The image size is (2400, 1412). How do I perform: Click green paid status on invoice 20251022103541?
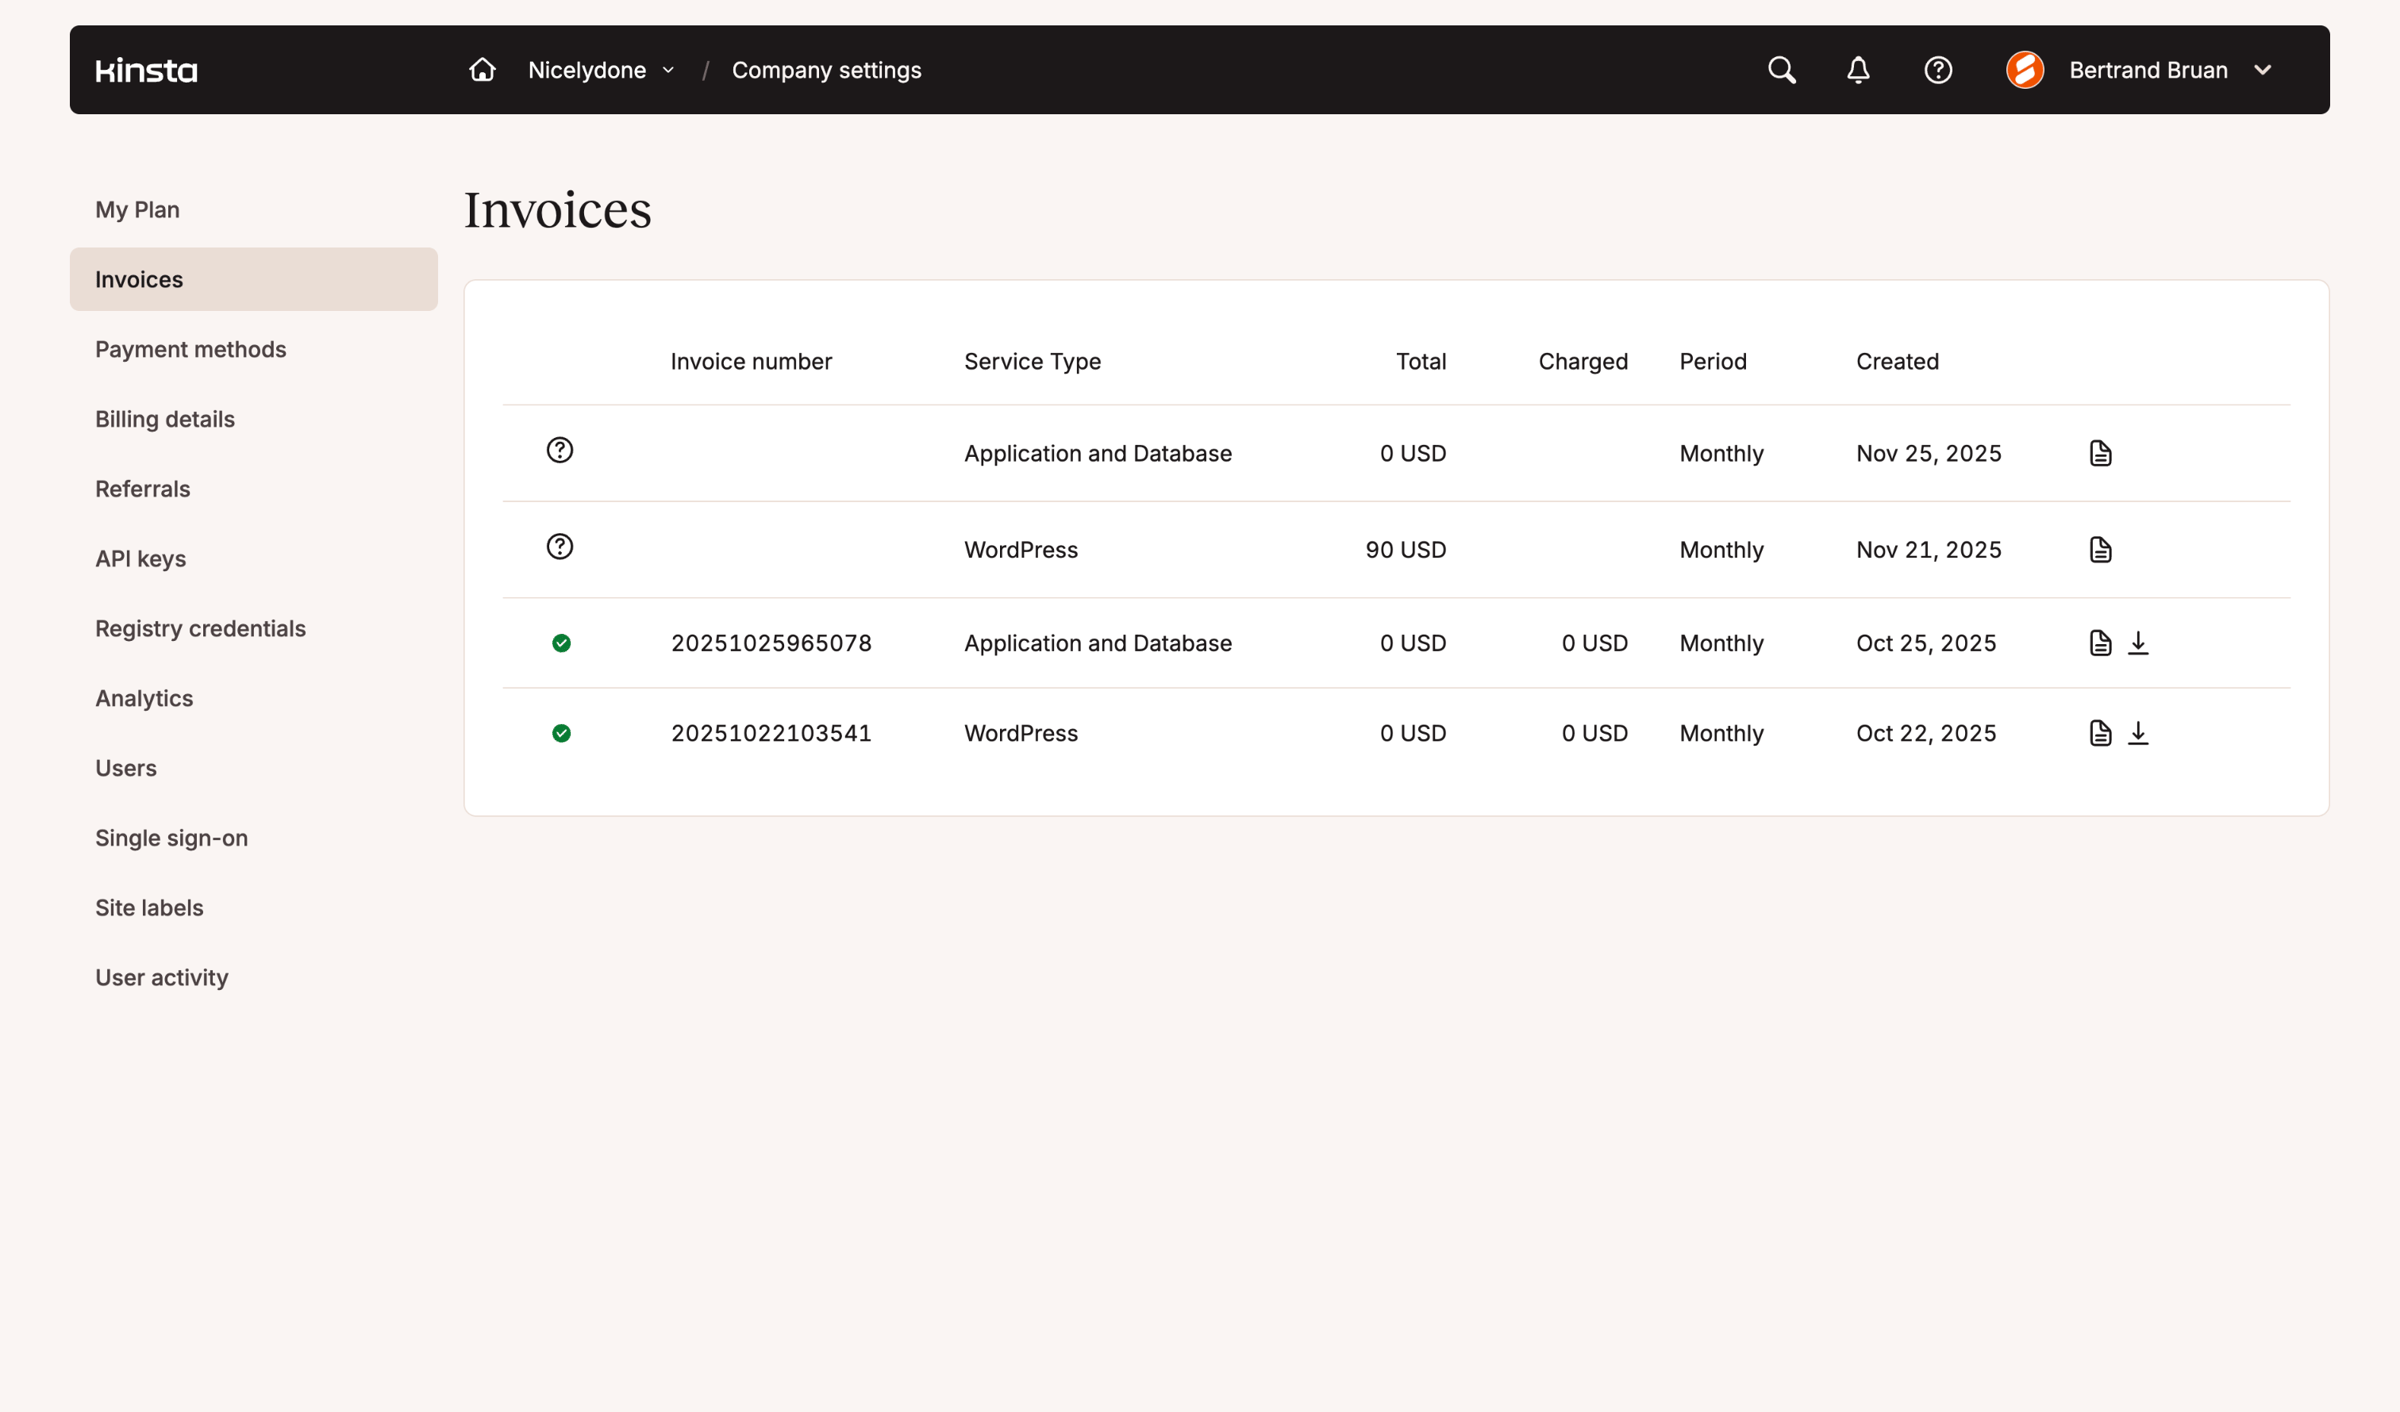coord(561,733)
